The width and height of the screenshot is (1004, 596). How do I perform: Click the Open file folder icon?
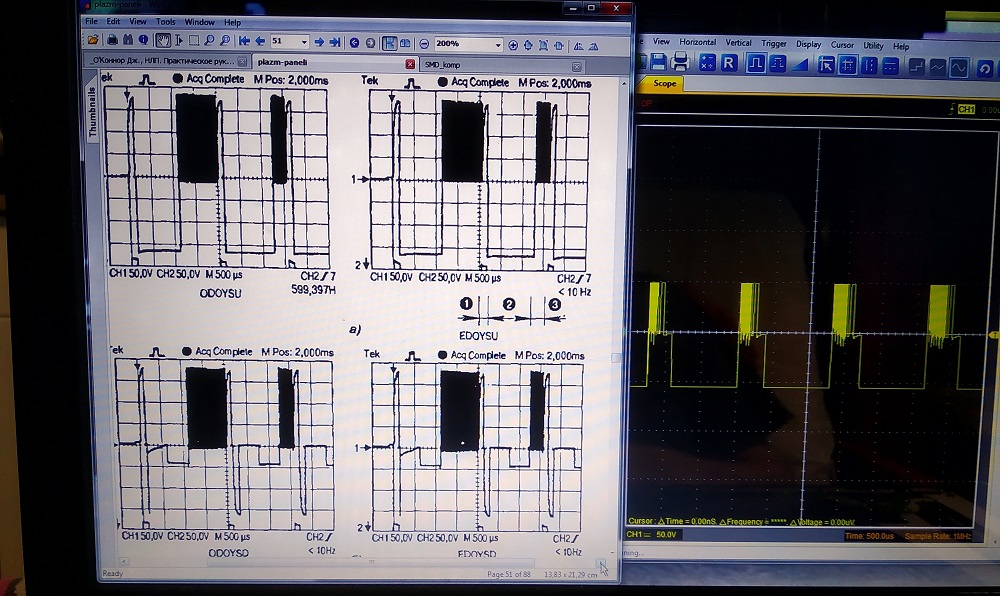(93, 42)
